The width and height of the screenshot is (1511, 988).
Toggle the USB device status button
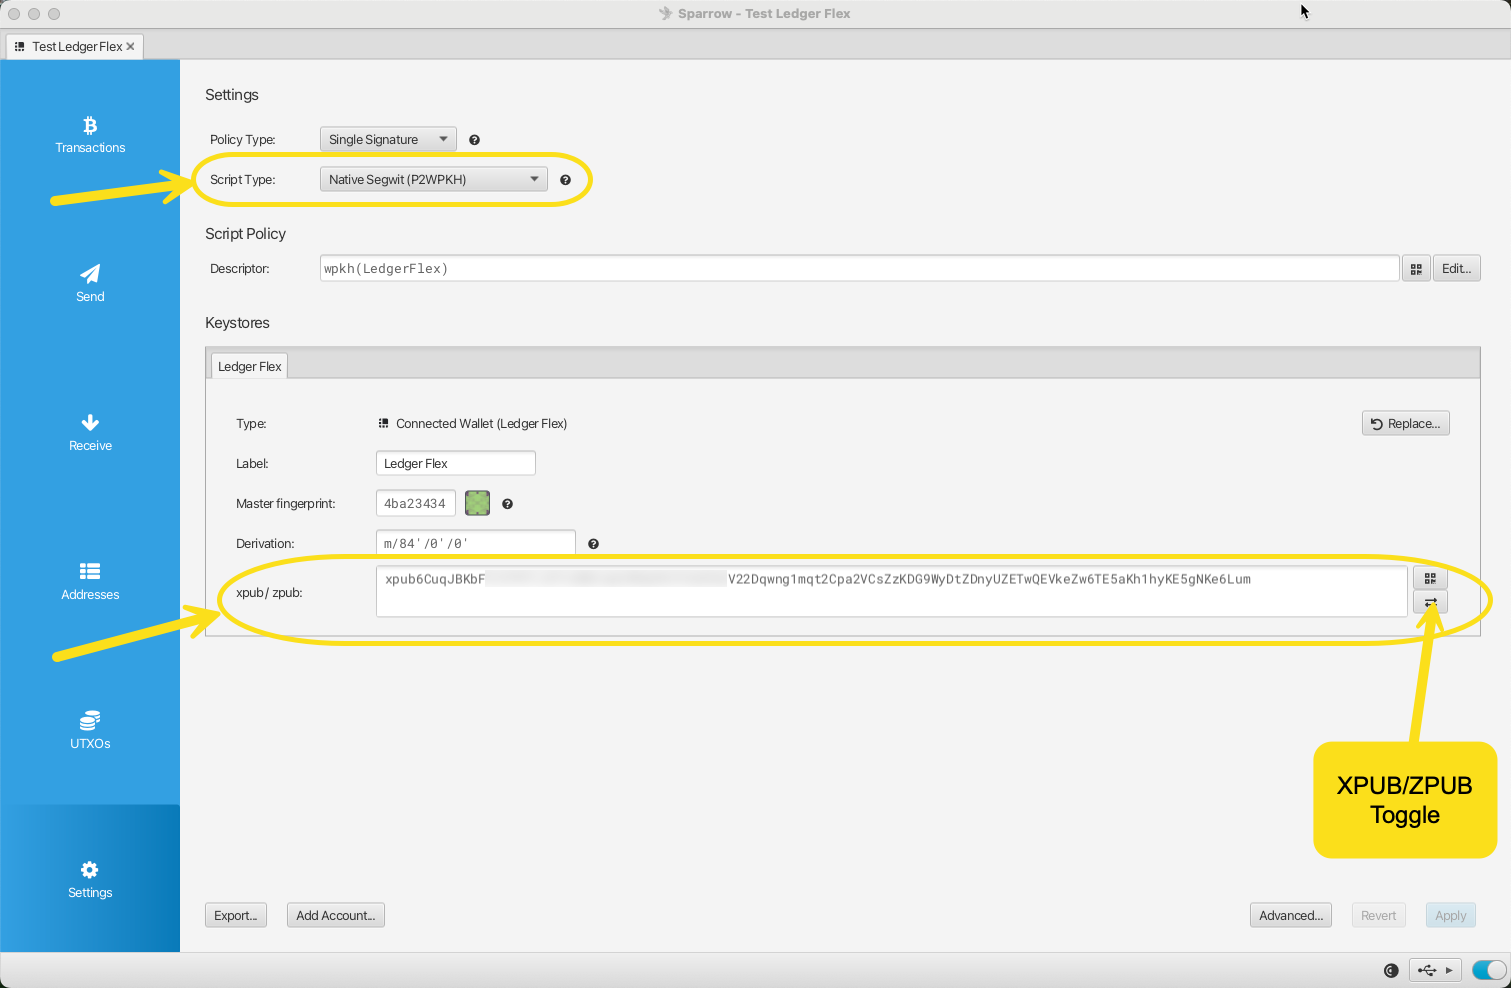[x=1434, y=970]
